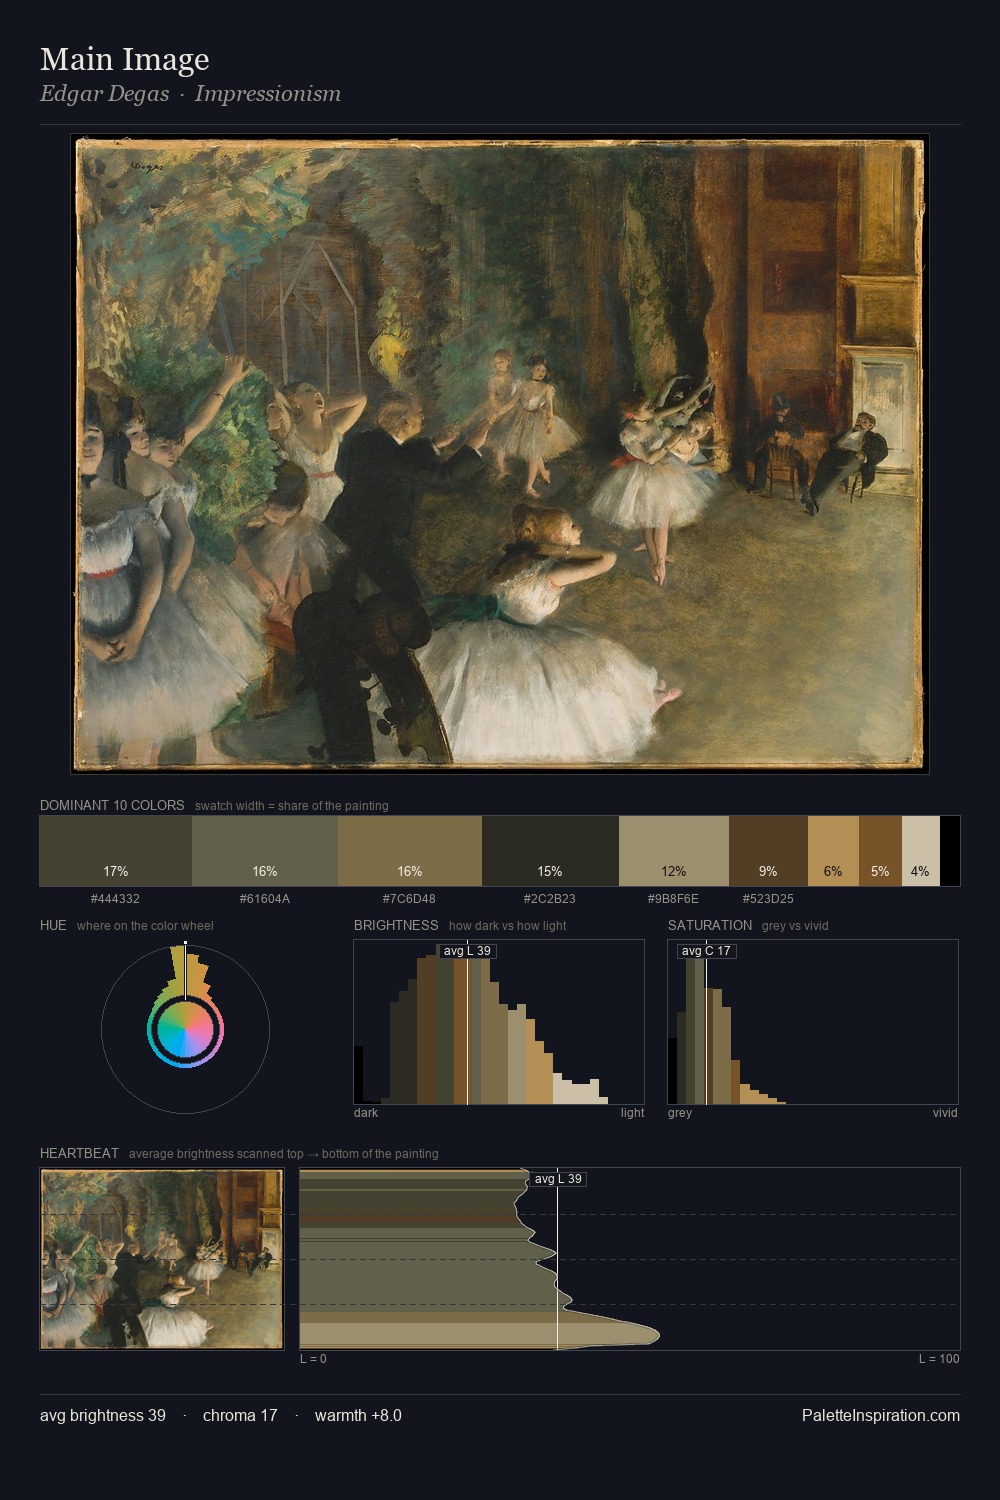
Task: Click the 'SATURATION' section heading
Action: tap(710, 925)
